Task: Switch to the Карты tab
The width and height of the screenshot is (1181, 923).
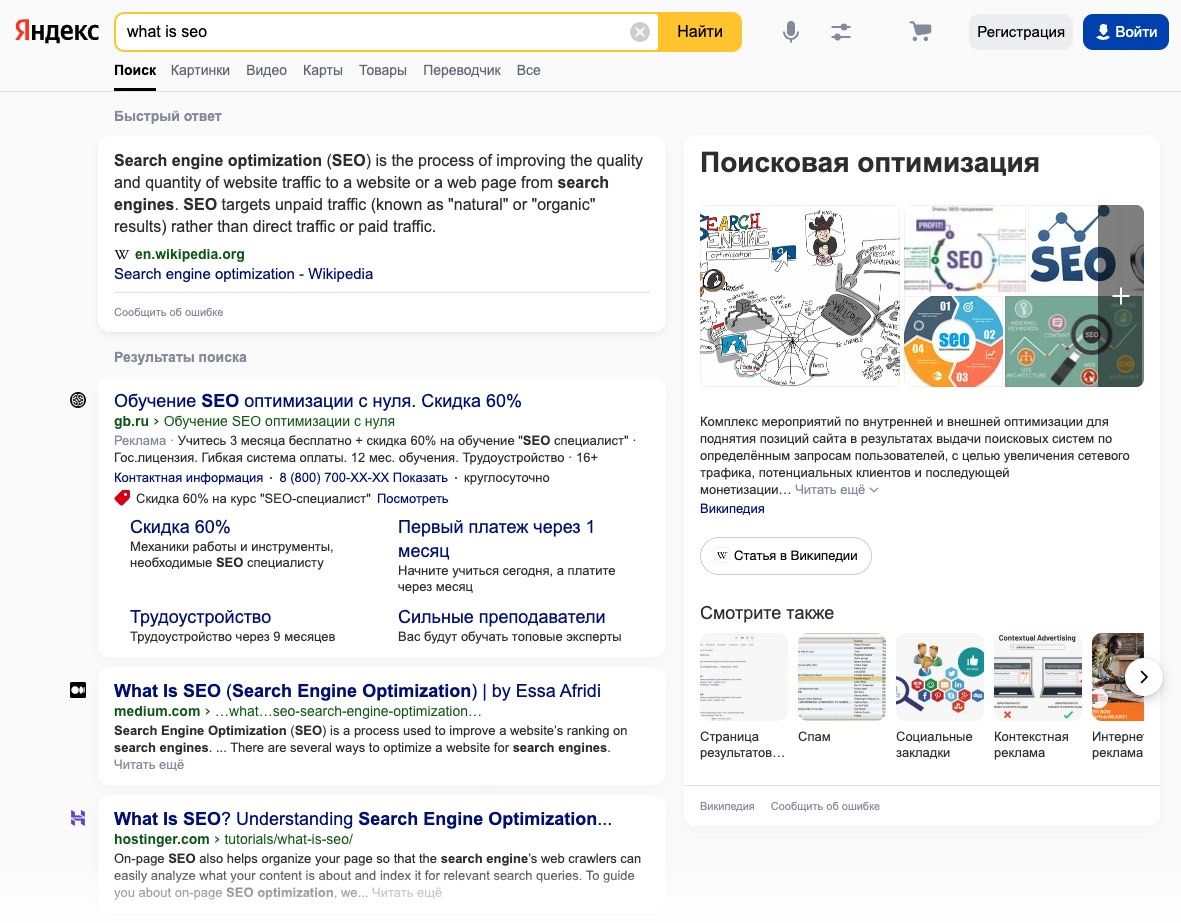Action: (322, 70)
